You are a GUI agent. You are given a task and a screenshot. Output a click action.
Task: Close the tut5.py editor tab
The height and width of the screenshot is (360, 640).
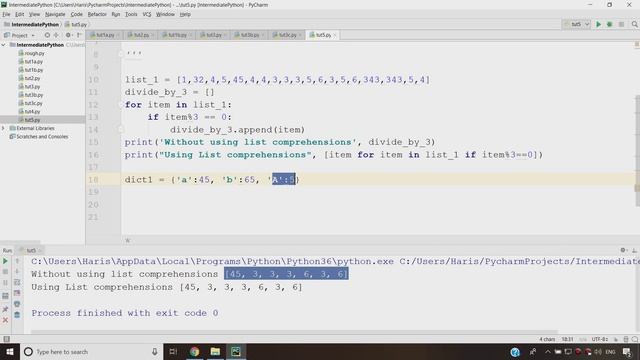coord(335,36)
